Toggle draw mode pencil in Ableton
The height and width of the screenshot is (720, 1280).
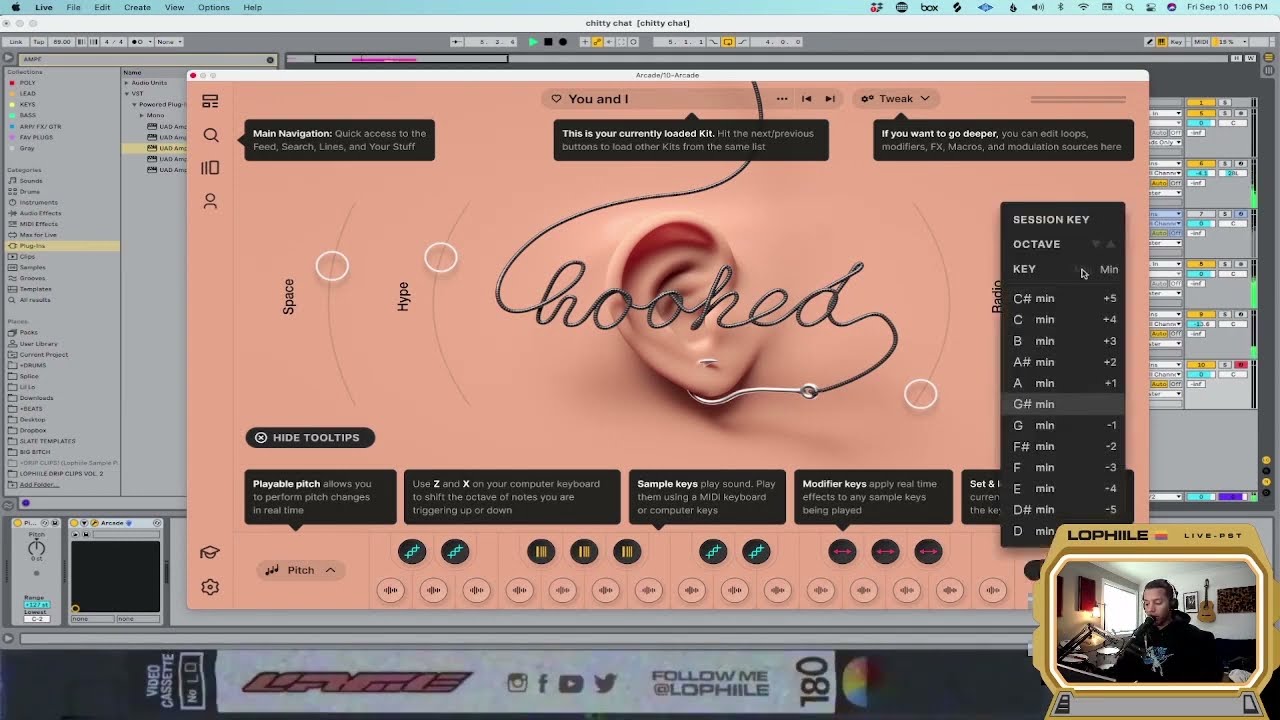[1150, 42]
